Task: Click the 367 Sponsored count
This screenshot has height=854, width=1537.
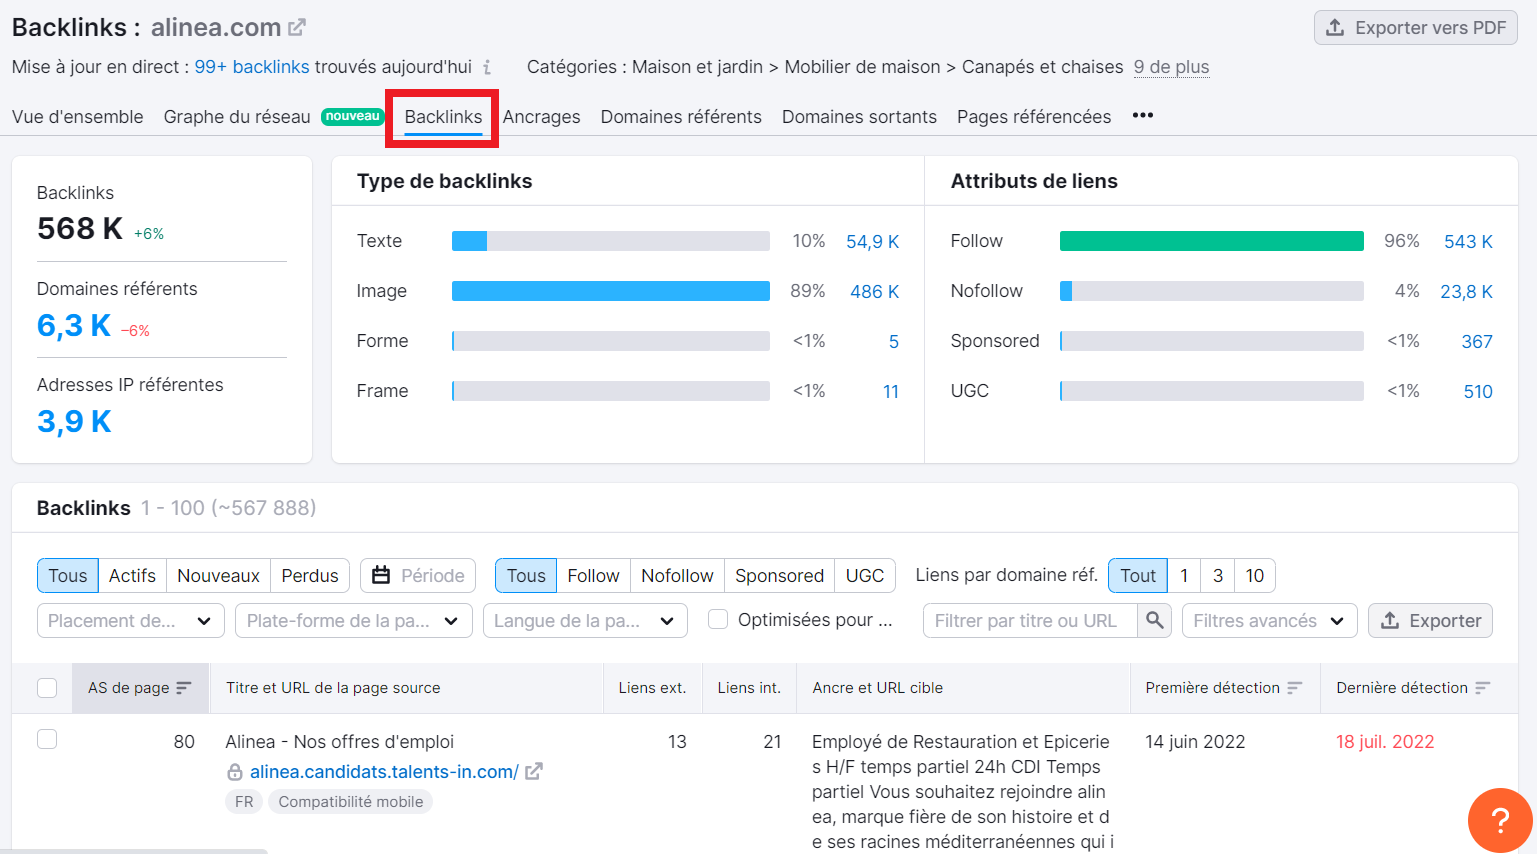Action: [x=1477, y=341]
